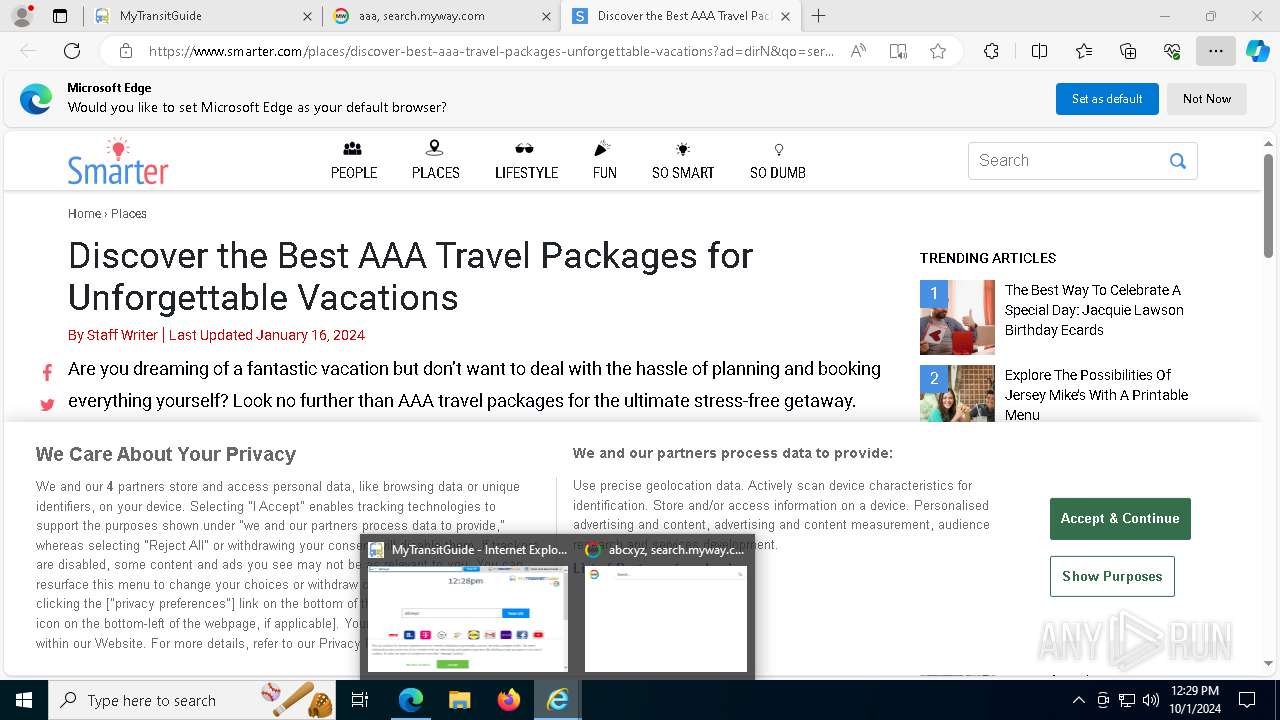This screenshot has width=1280, height=720.
Task: Reload page with the Refresh icon
Action: click(x=72, y=51)
